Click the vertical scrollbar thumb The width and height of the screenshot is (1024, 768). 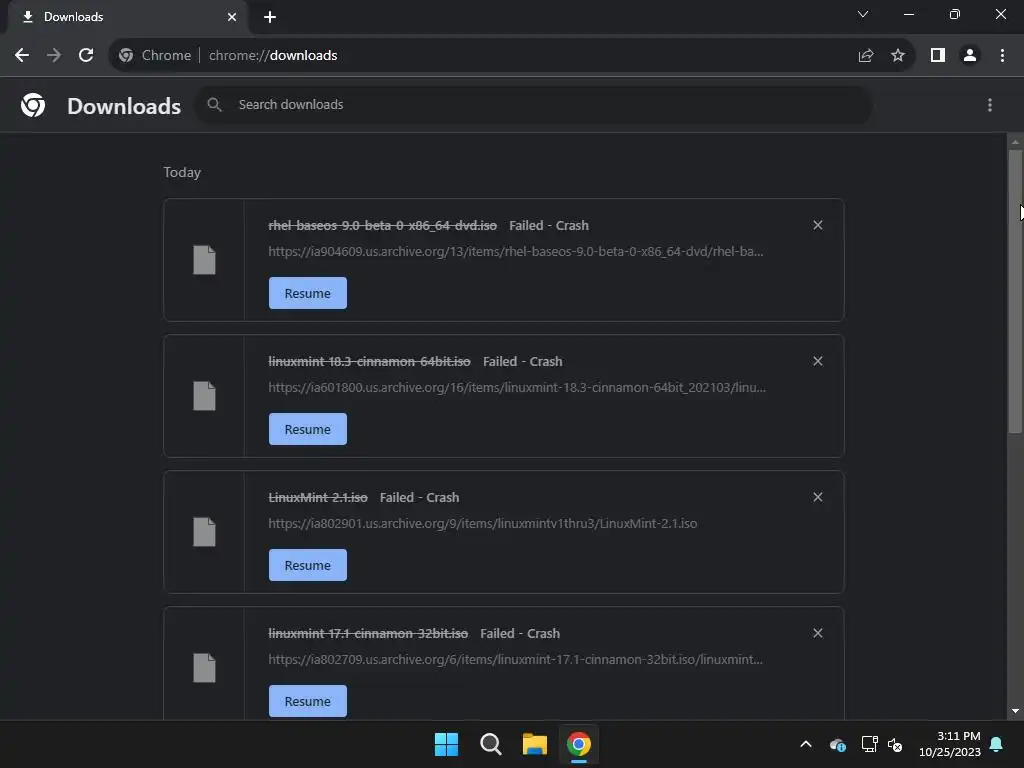pyautogui.click(x=1015, y=291)
